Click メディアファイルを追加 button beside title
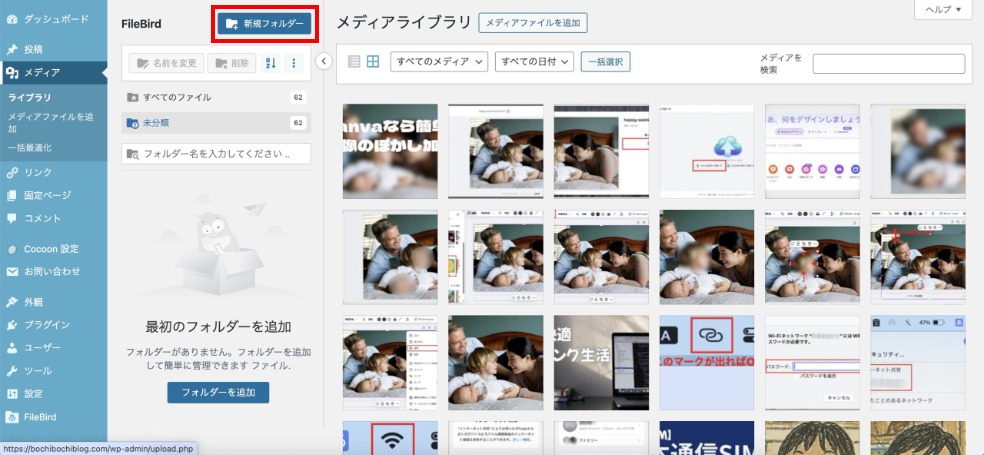This screenshot has height=455, width=984. 533,23
